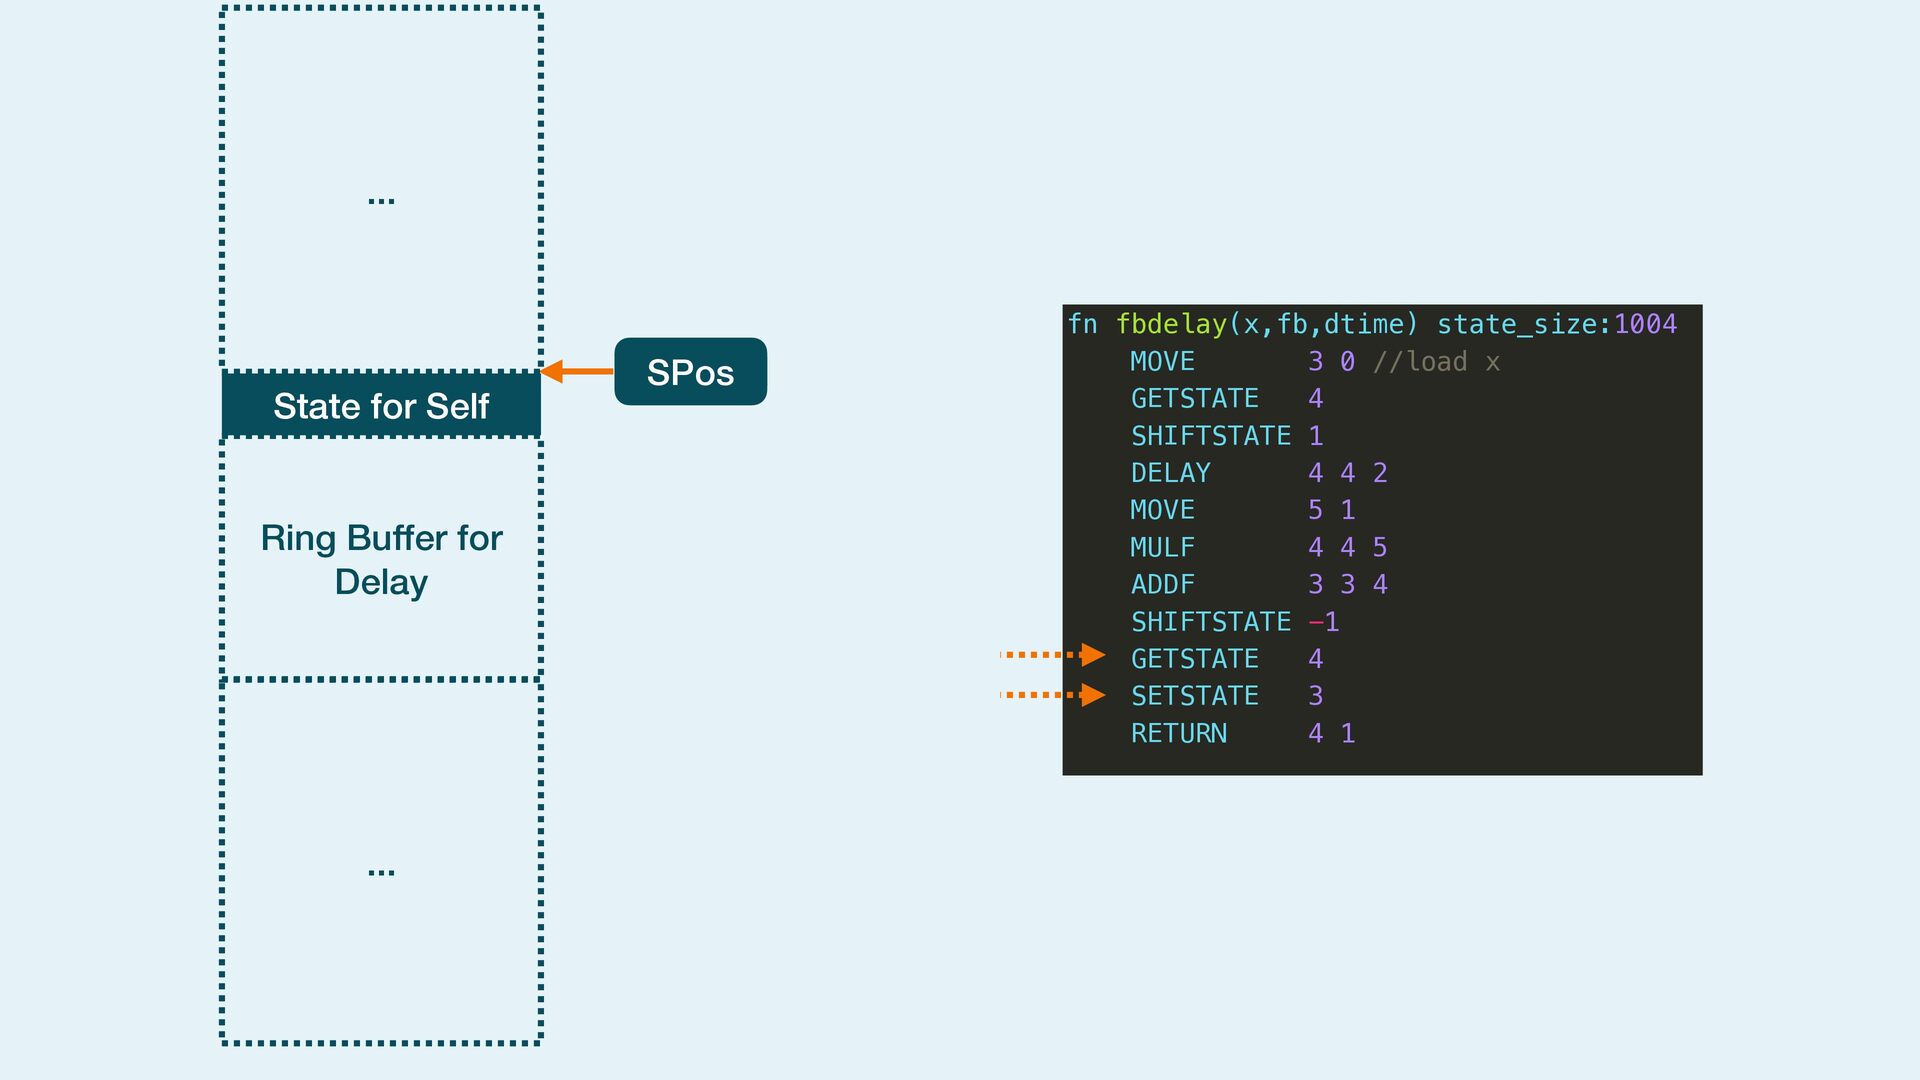Screen dimensions: 1920x1080
Task: Click the SETSTATE instruction text
Action: 1194,696
